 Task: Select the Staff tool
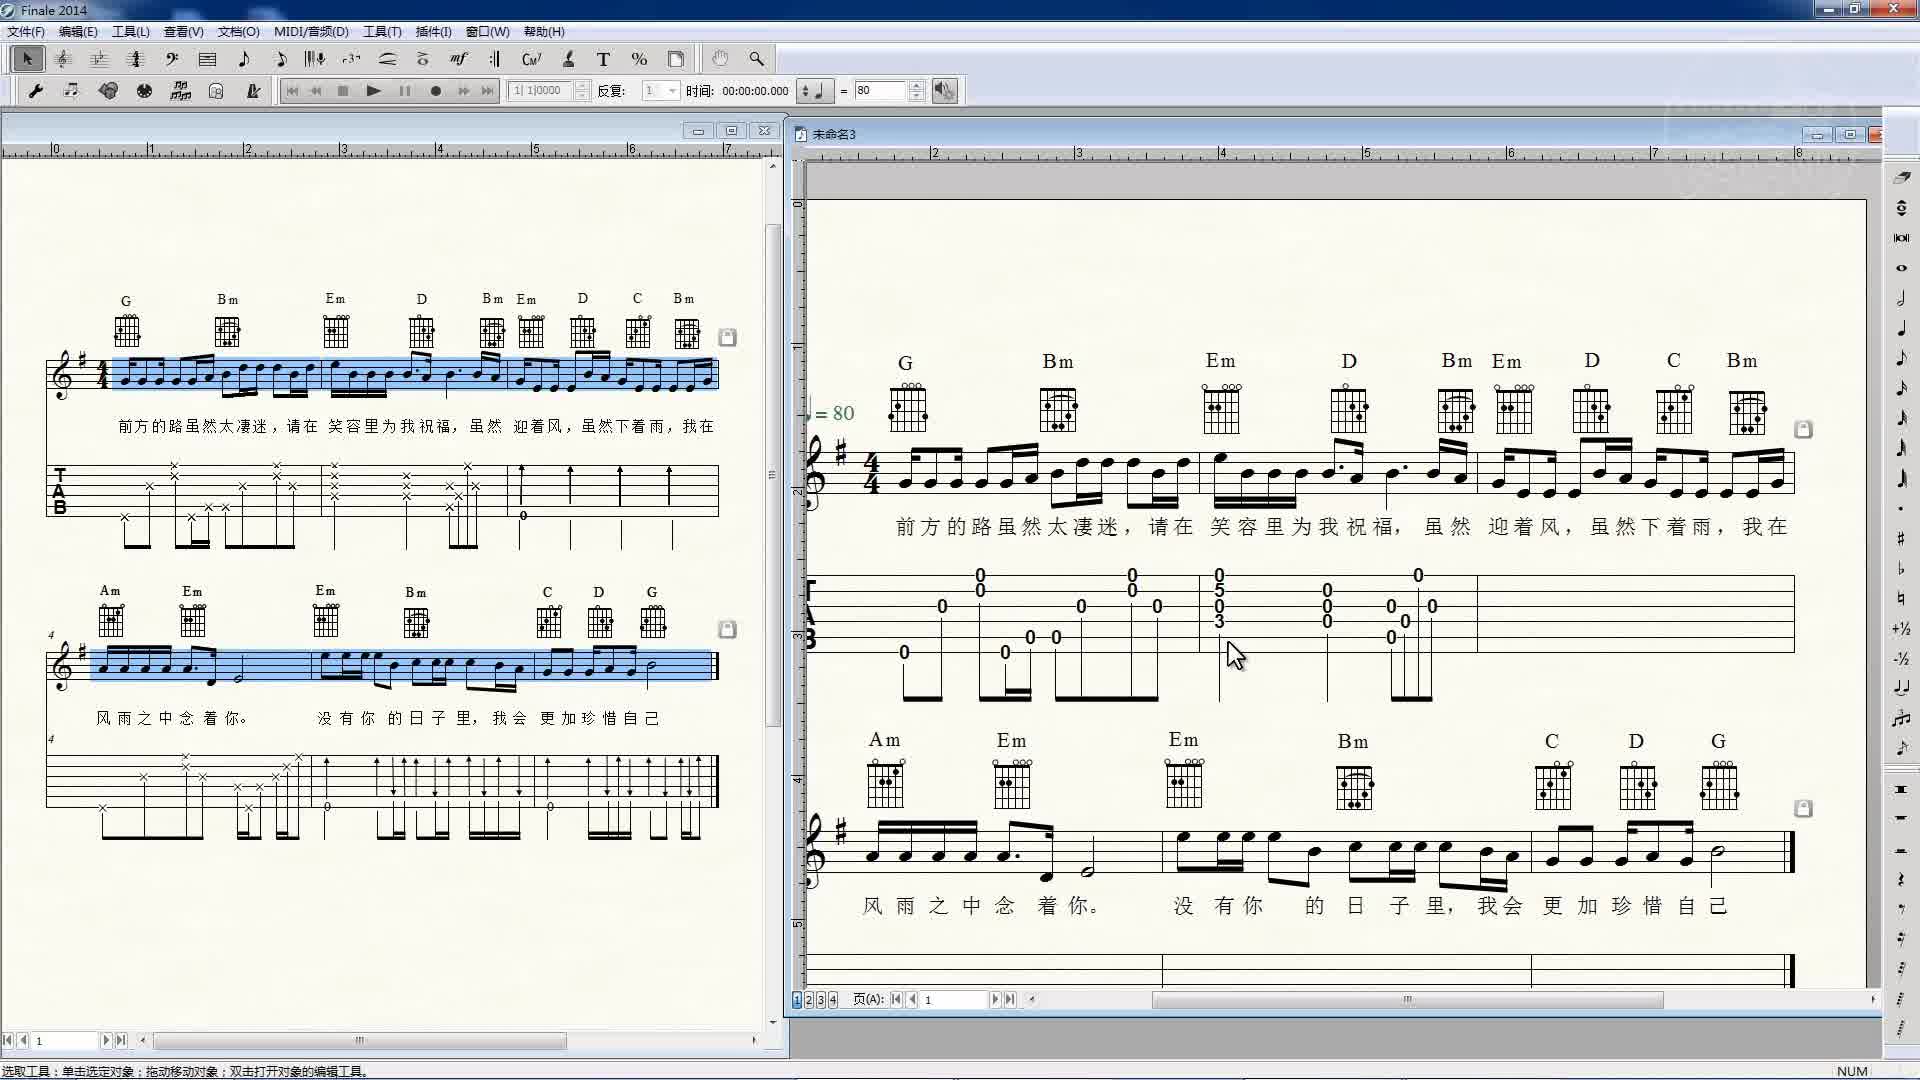(x=63, y=59)
